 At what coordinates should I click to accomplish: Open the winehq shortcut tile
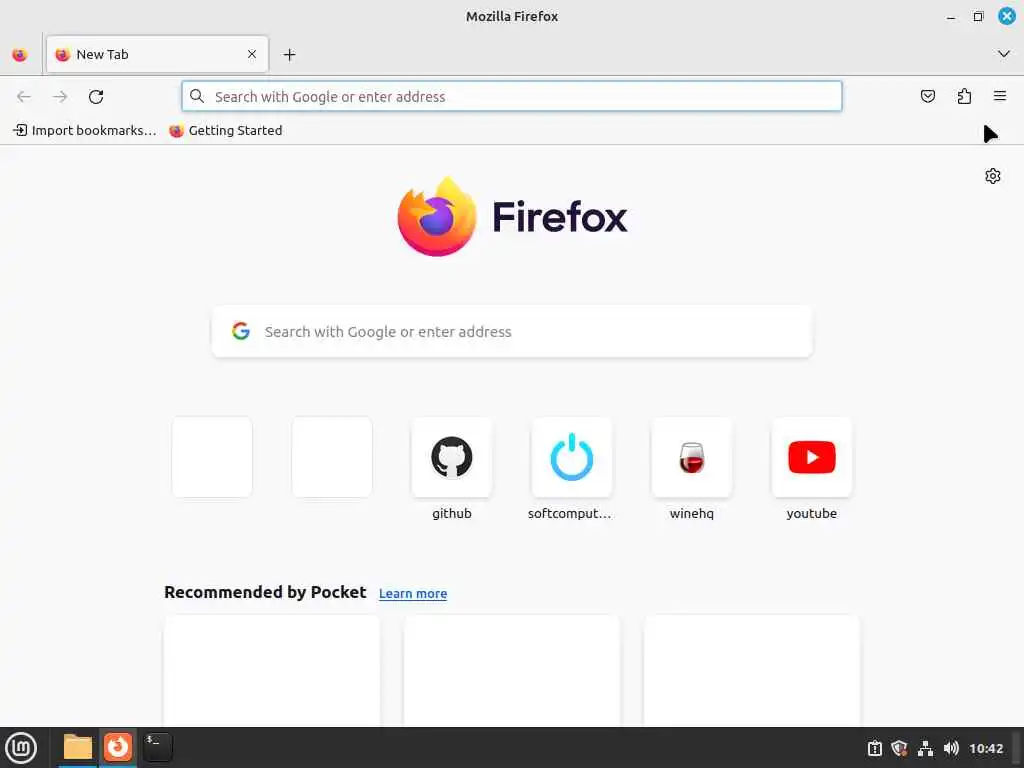click(x=692, y=457)
